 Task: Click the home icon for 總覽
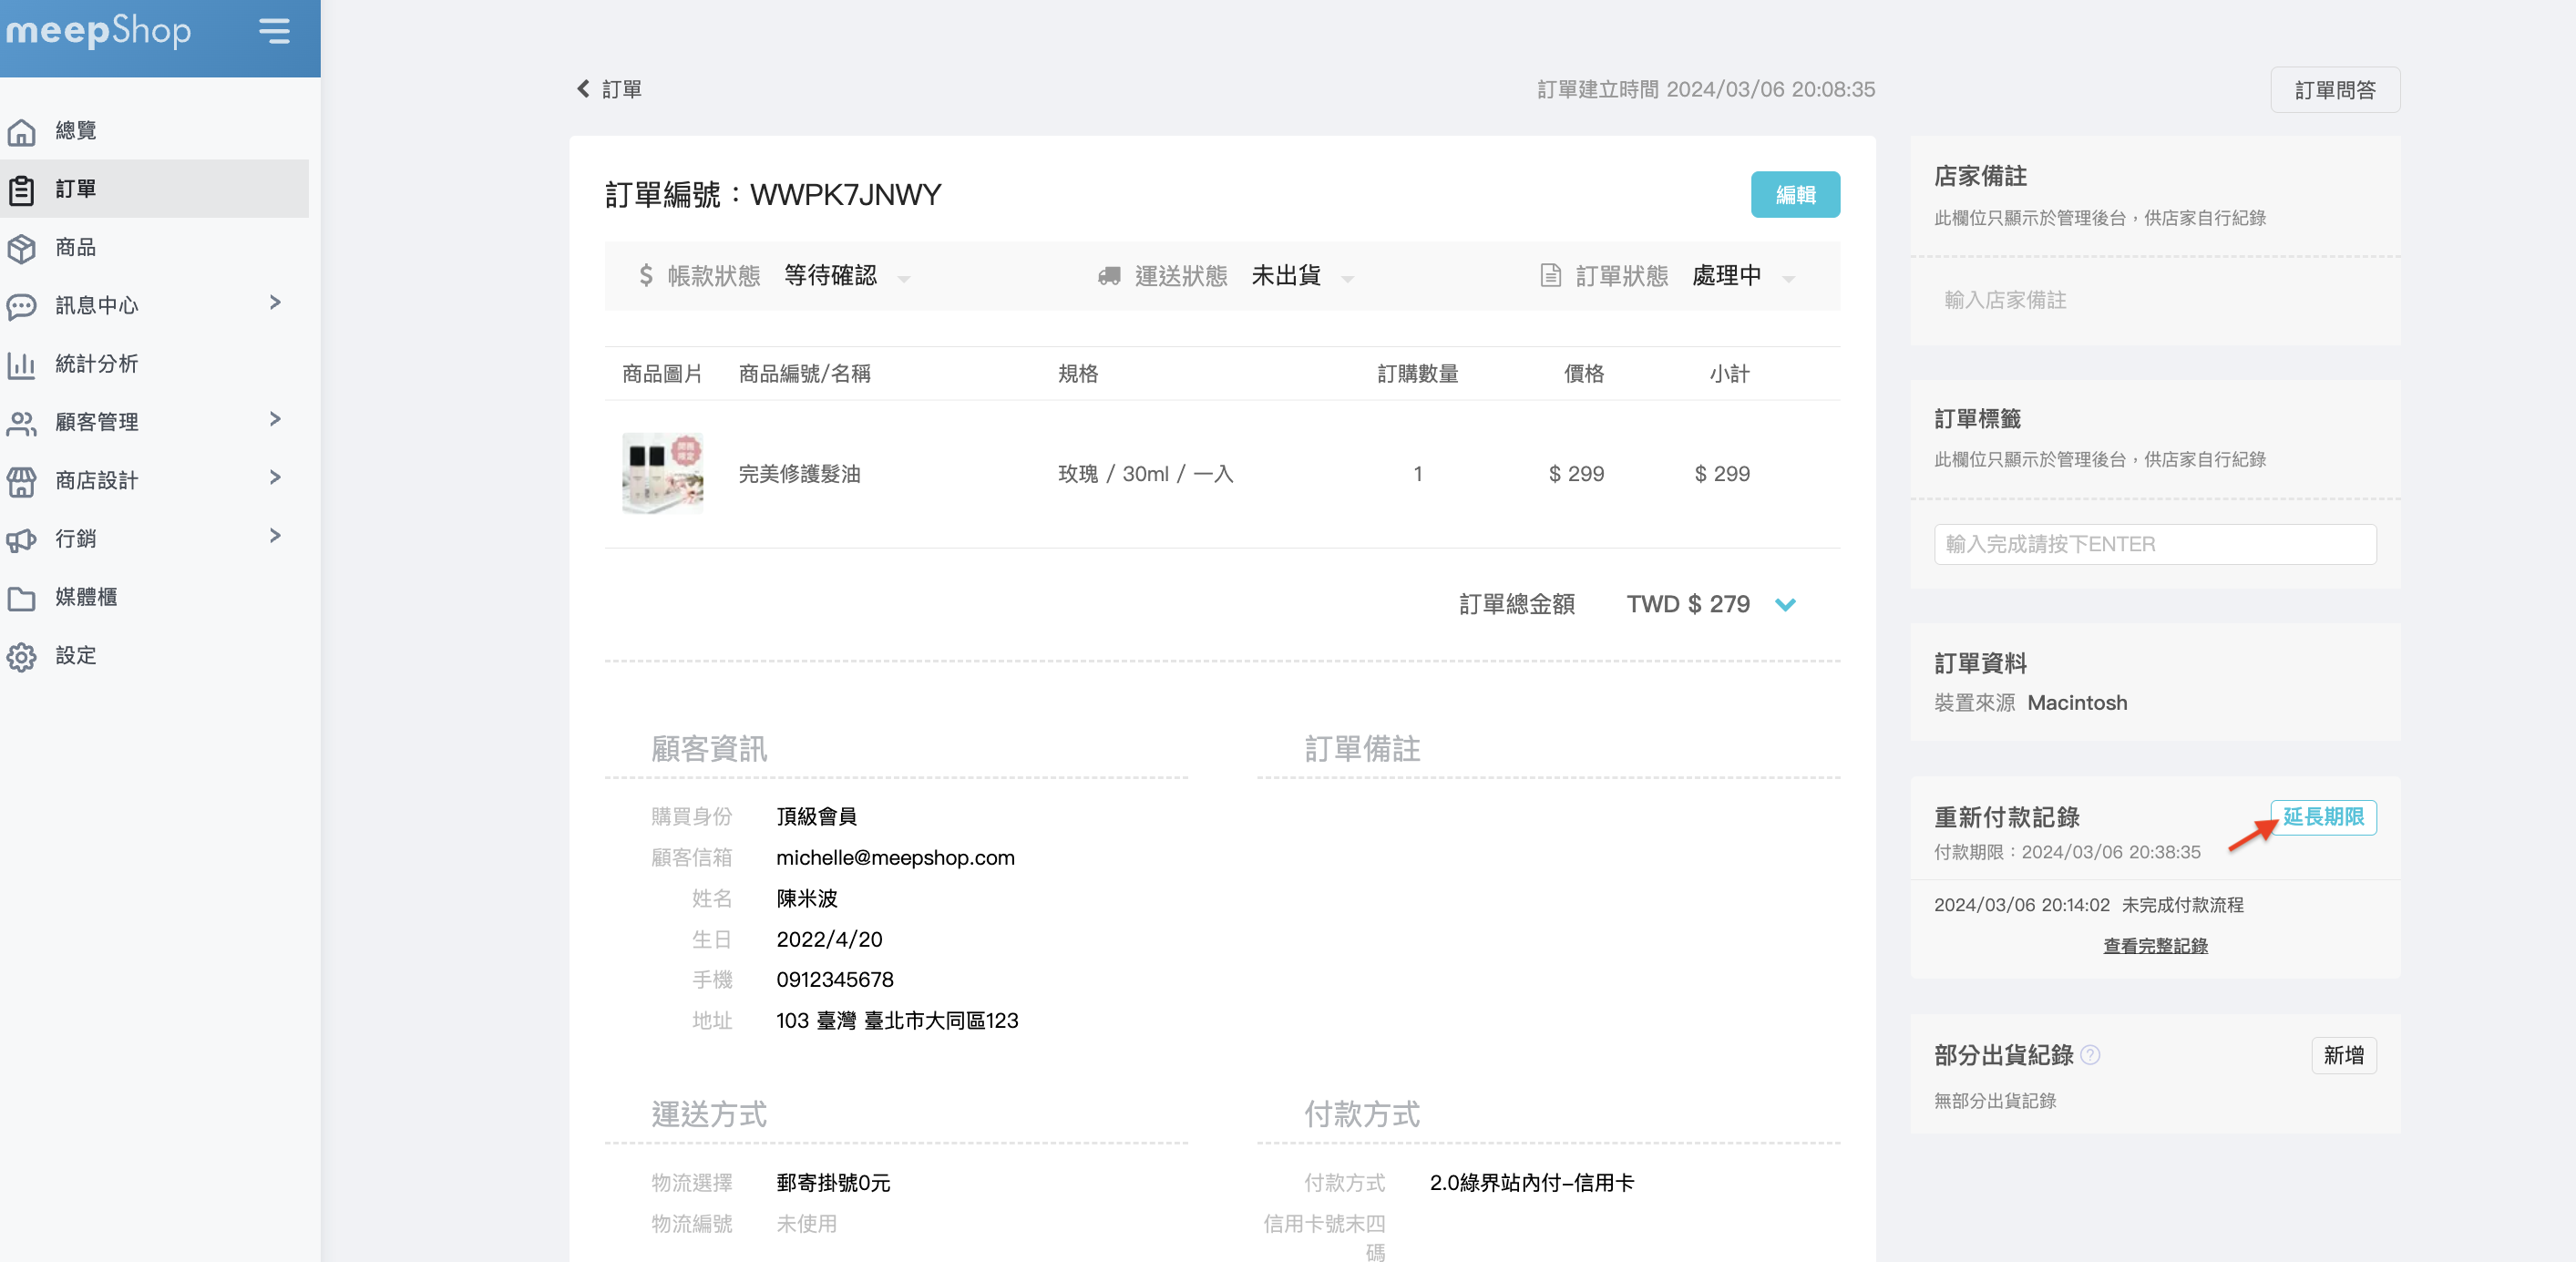[21, 131]
